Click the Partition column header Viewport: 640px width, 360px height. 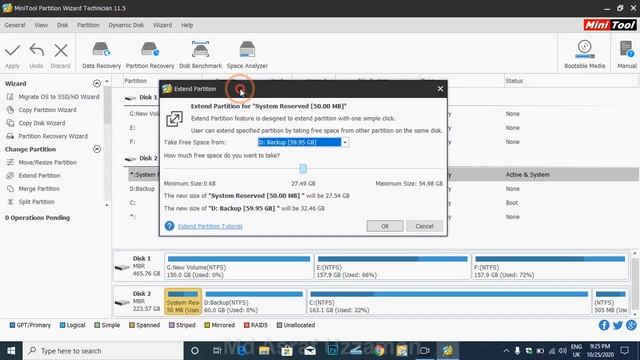136,81
